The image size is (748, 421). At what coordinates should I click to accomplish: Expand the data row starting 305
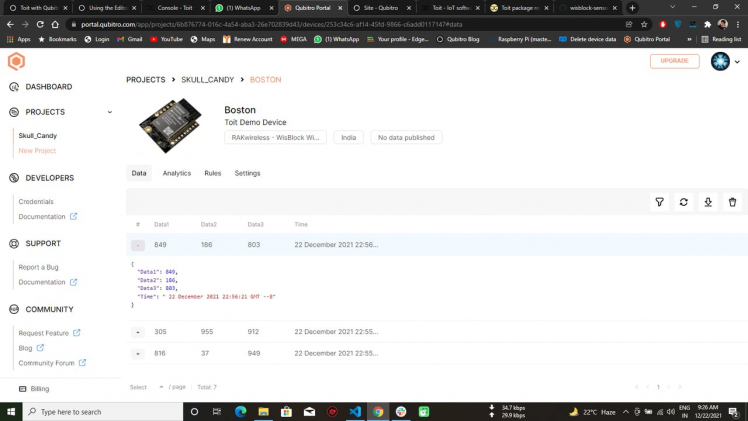point(138,332)
